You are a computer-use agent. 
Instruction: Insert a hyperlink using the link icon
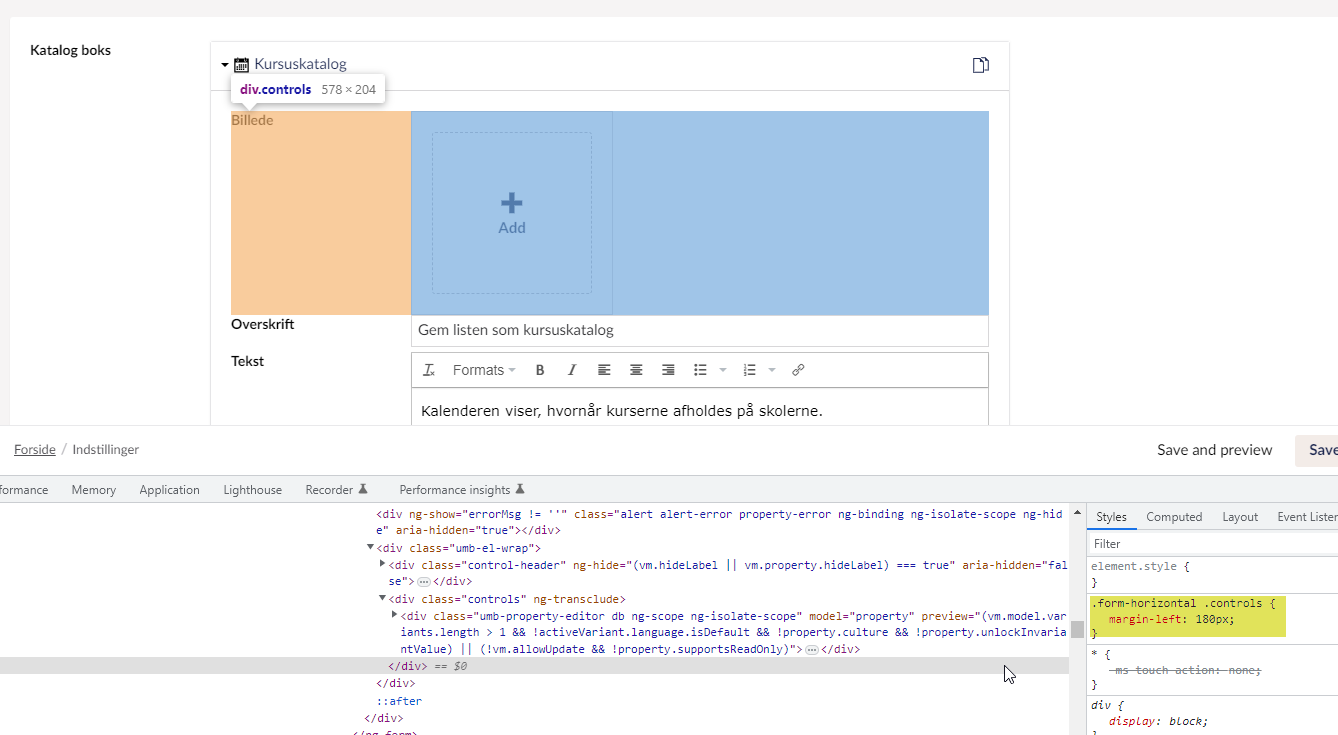798,369
